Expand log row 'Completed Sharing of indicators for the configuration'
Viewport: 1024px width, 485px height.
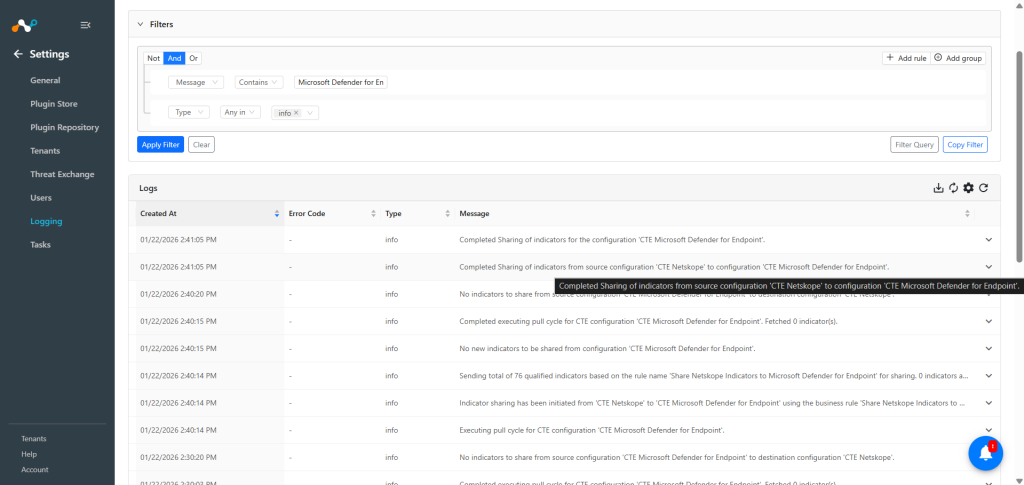[x=989, y=240]
